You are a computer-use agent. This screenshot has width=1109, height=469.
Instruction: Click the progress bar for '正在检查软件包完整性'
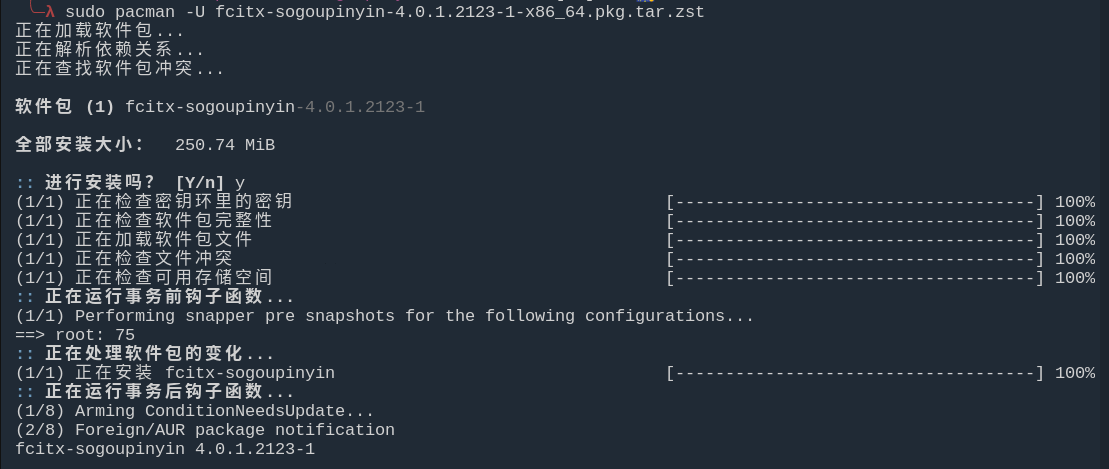pos(855,221)
